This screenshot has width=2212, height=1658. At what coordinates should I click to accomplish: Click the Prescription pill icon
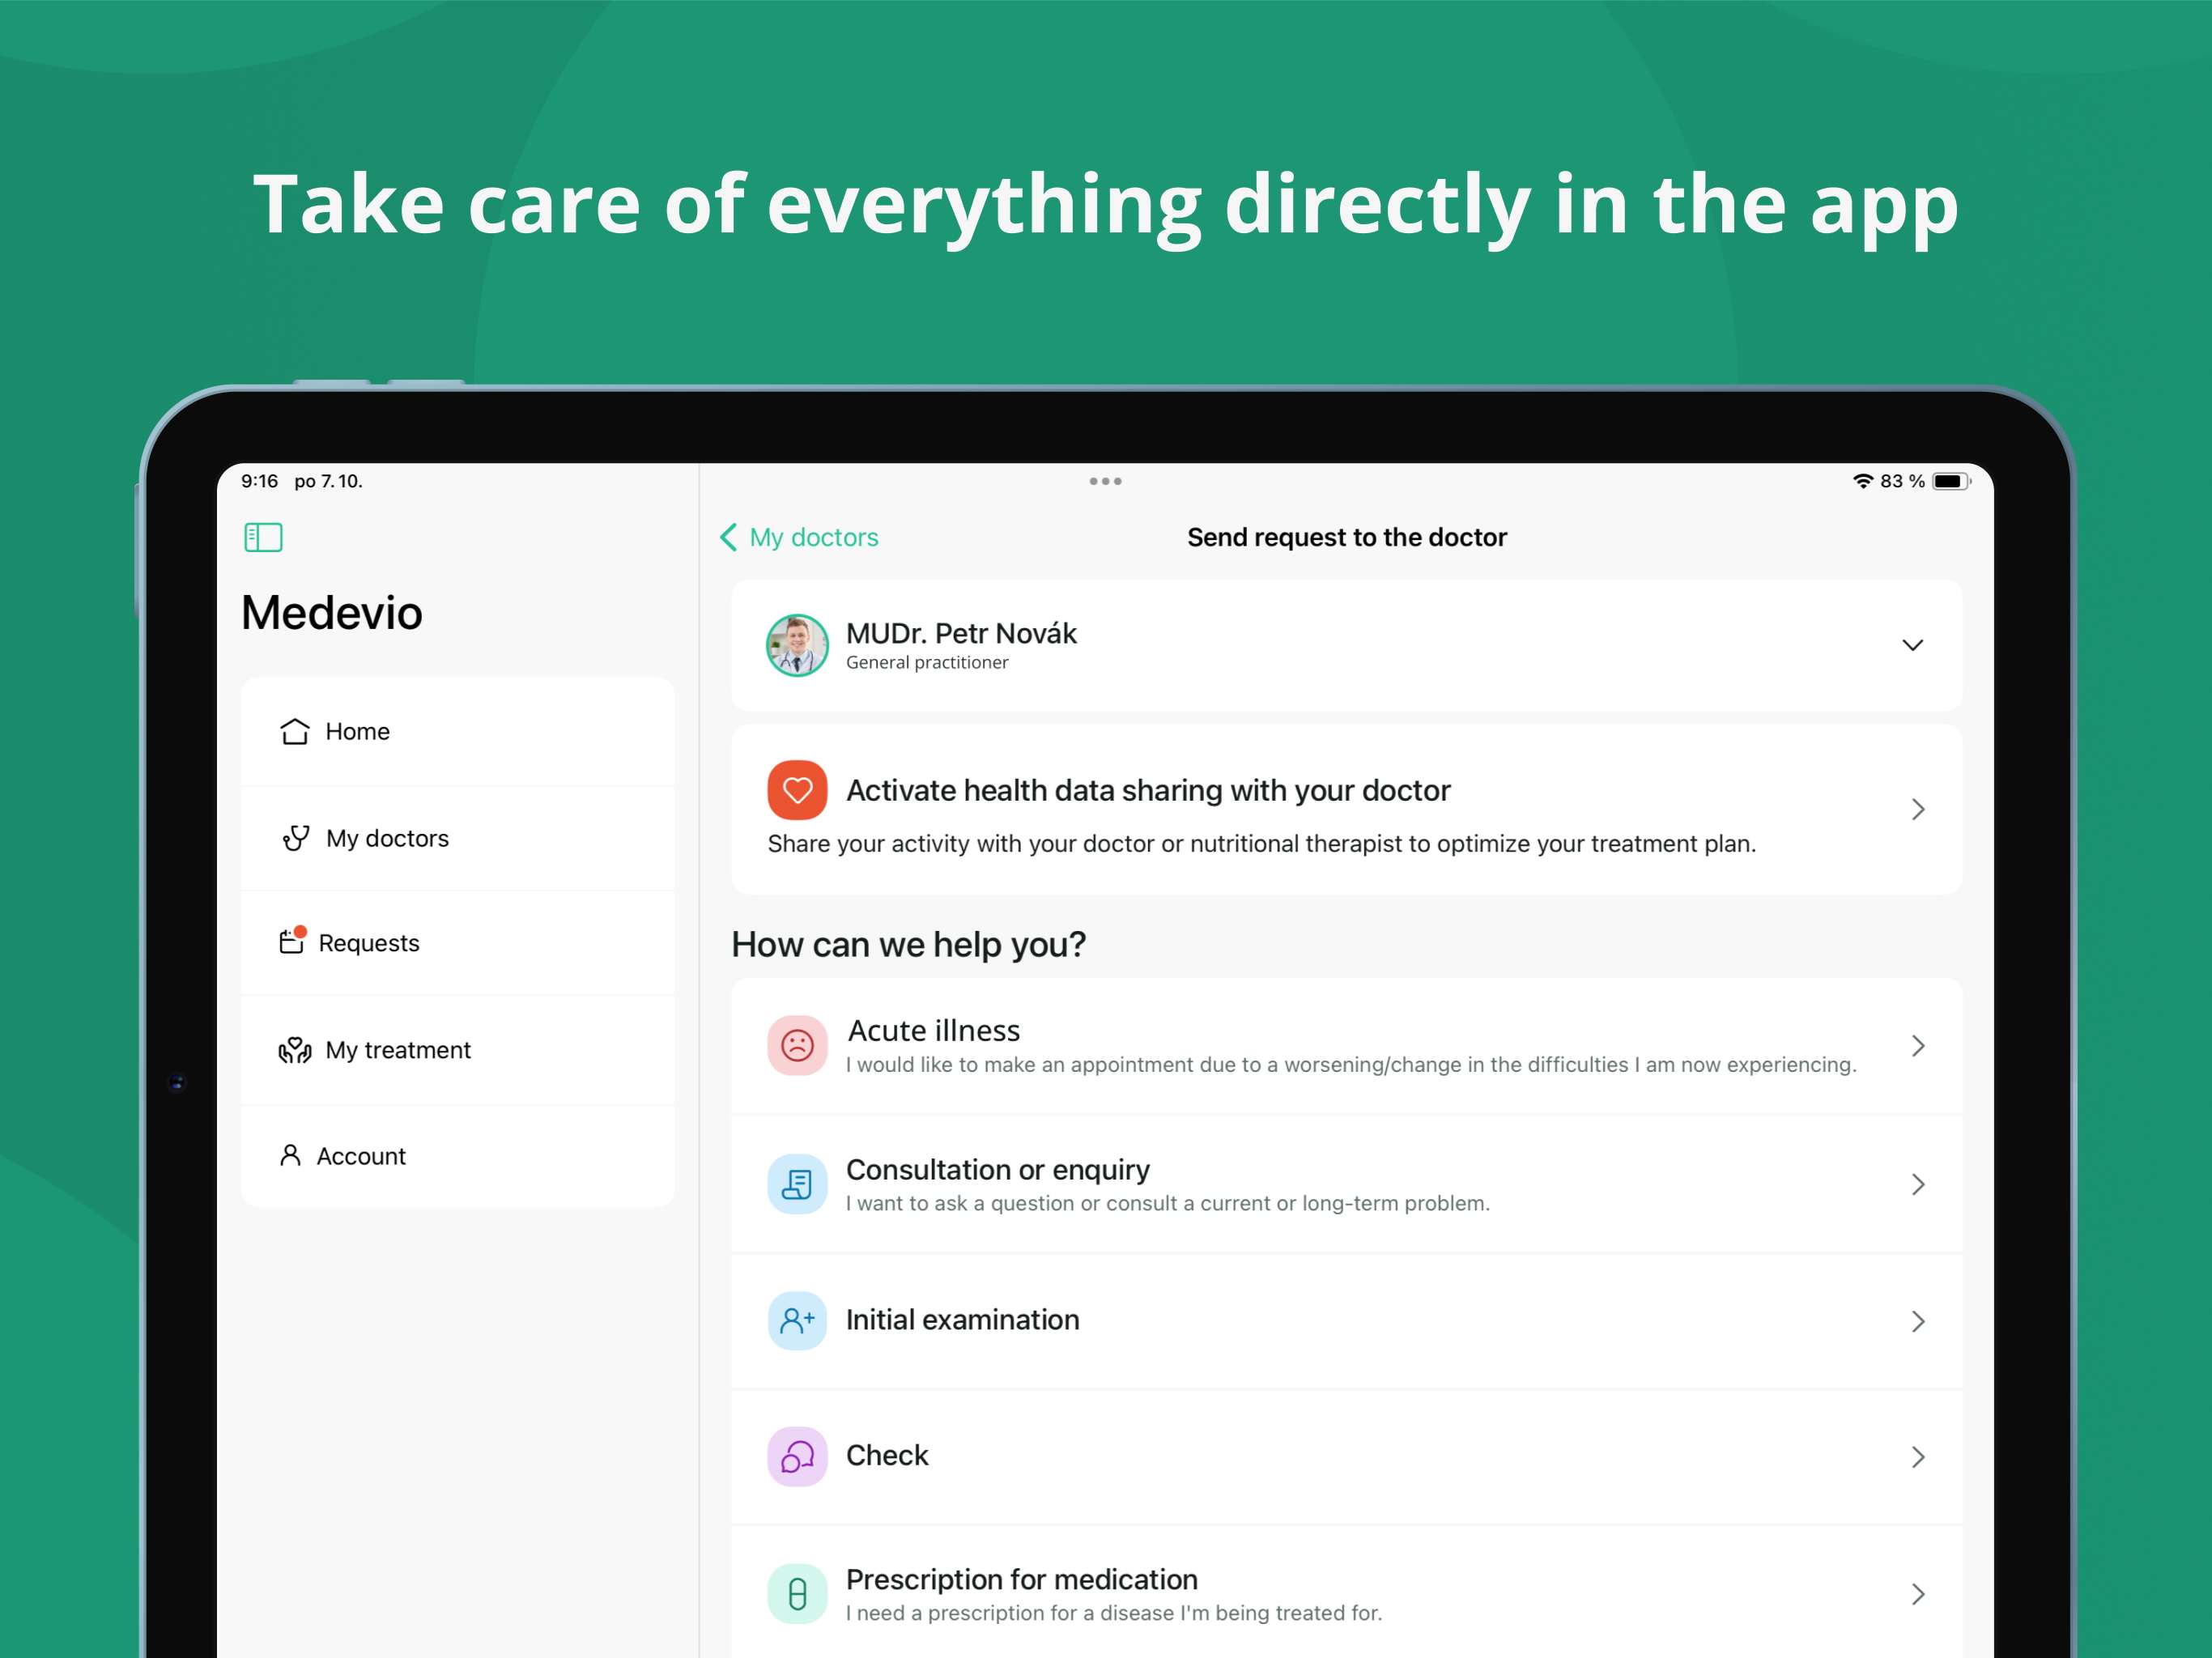(797, 1594)
